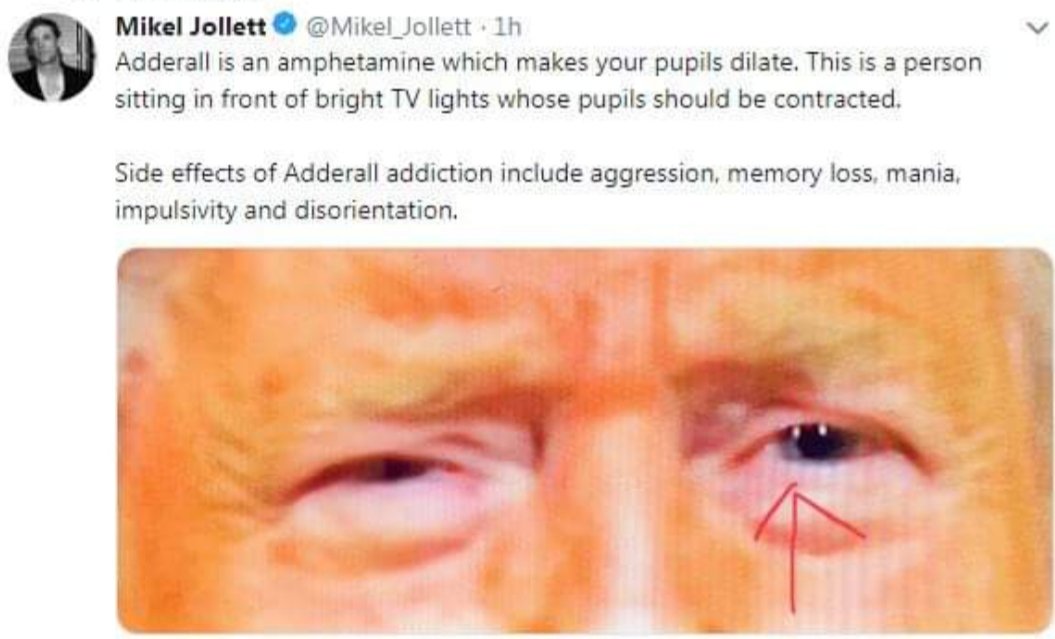Screen dimensions: 1055x639
Task: Open the 1h timestamp link
Action: (508, 27)
